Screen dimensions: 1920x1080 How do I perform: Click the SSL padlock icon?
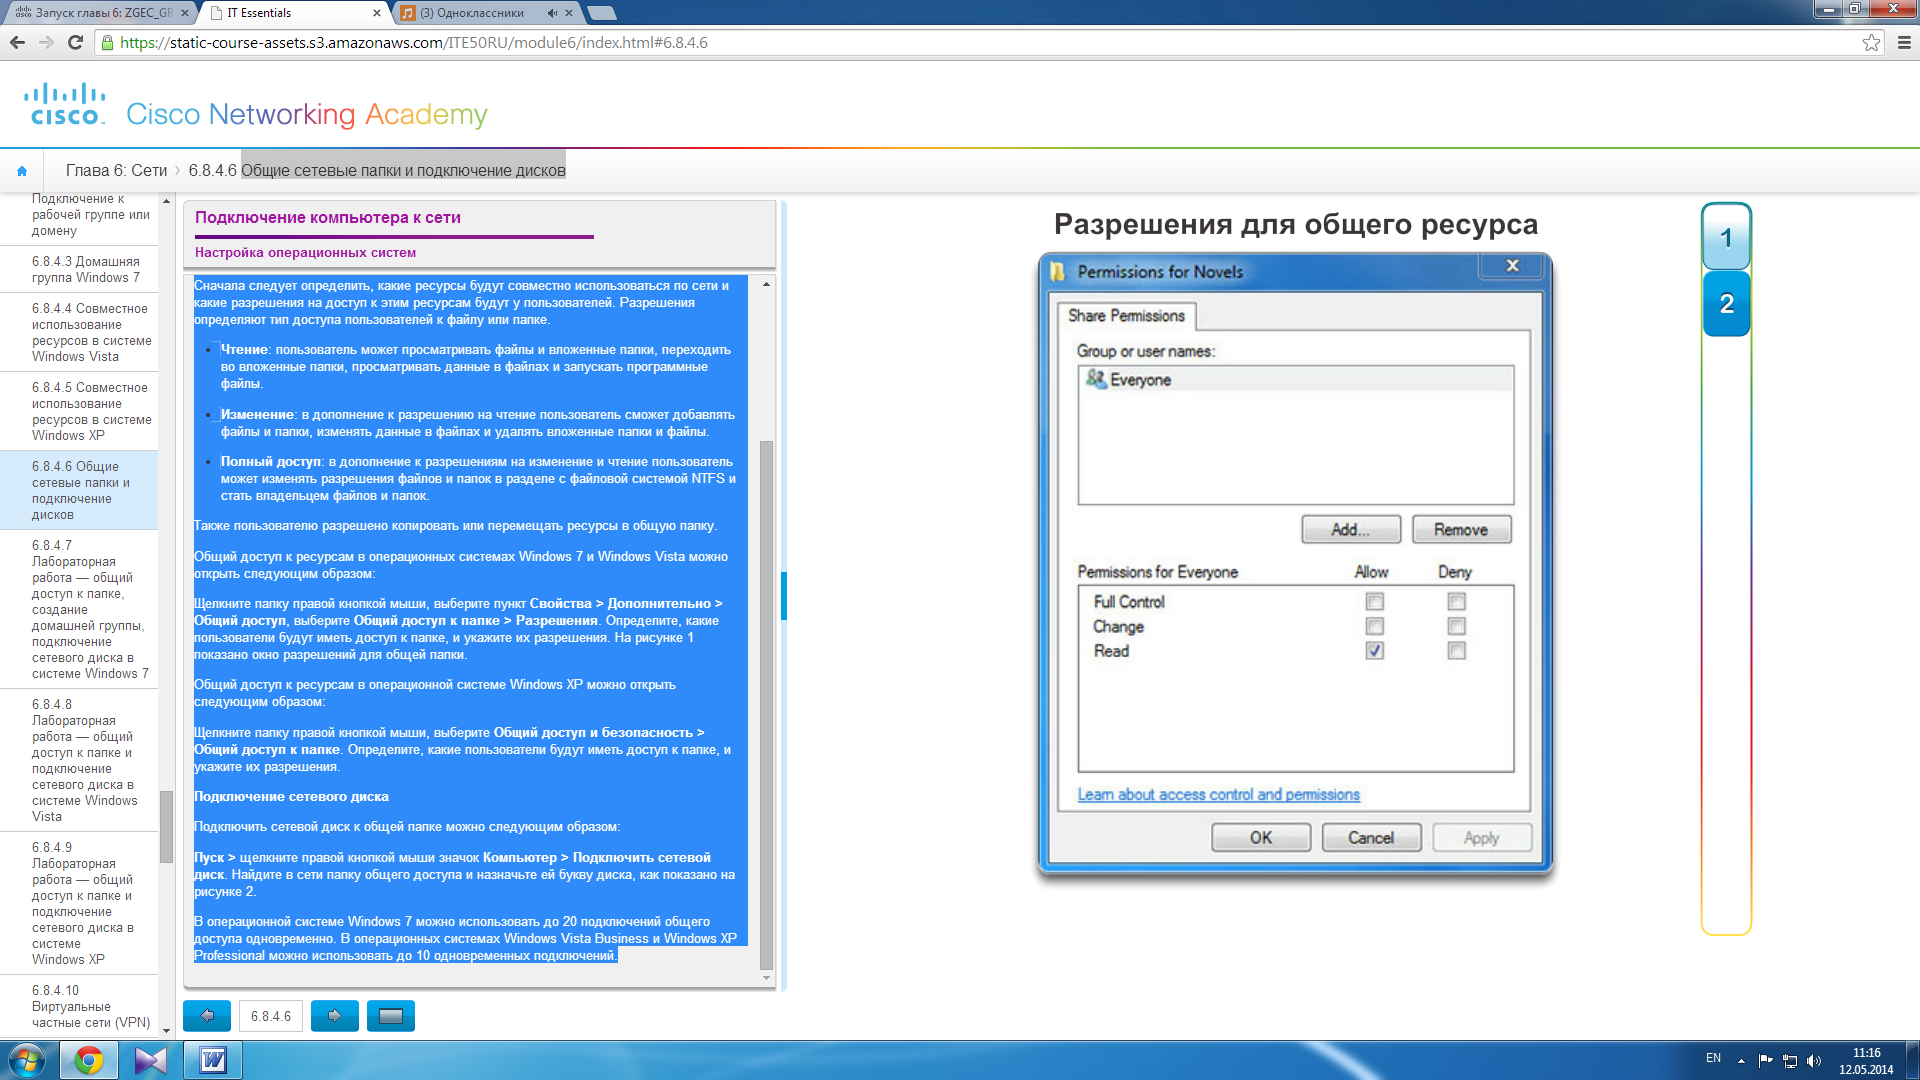point(108,42)
